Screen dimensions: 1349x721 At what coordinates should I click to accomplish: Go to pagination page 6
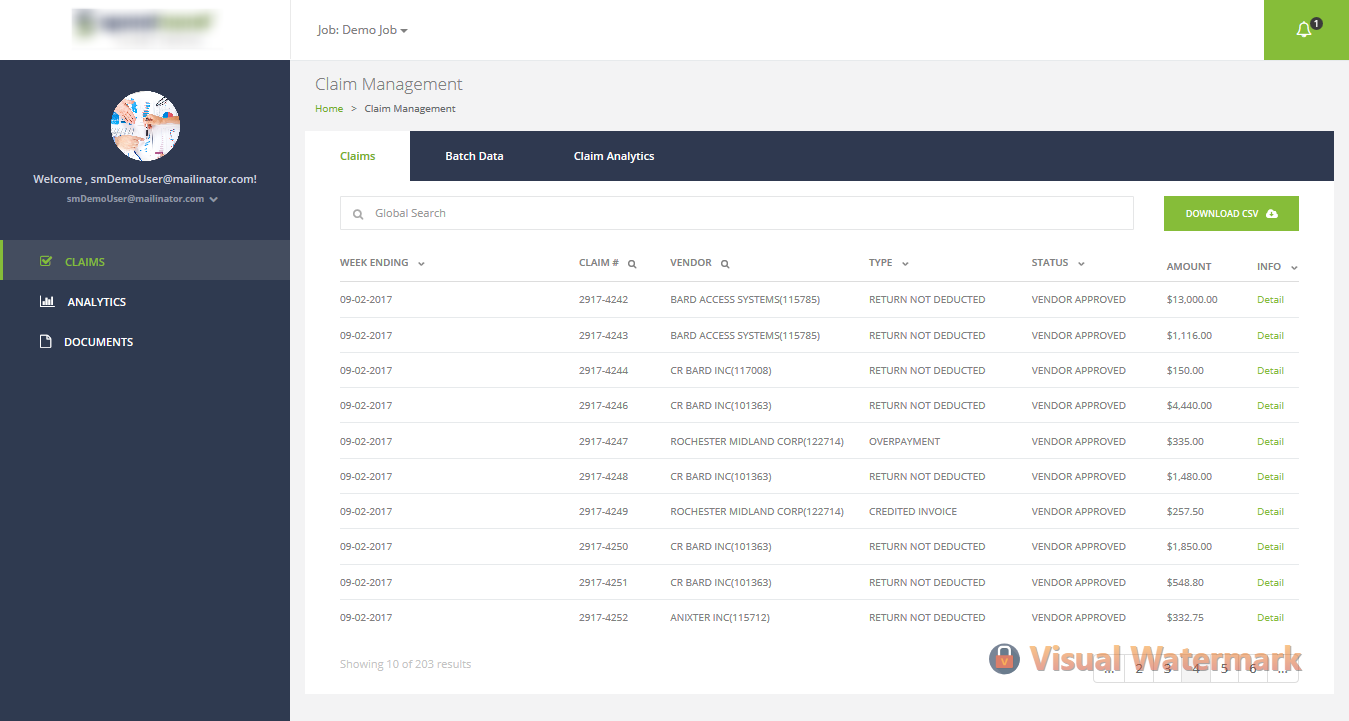(x=1253, y=669)
